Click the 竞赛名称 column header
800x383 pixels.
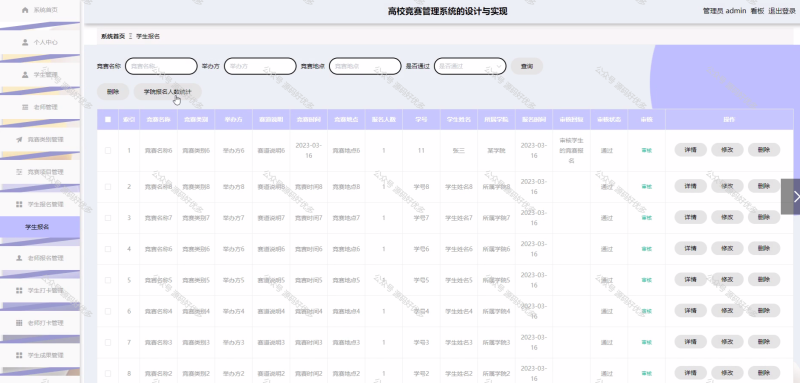[x=158, y=119]
